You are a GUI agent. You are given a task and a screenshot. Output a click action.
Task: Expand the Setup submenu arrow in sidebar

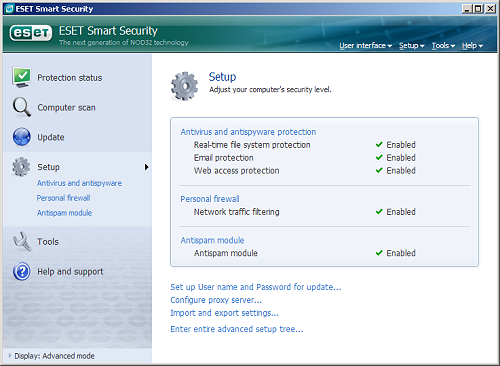[146, 167]
